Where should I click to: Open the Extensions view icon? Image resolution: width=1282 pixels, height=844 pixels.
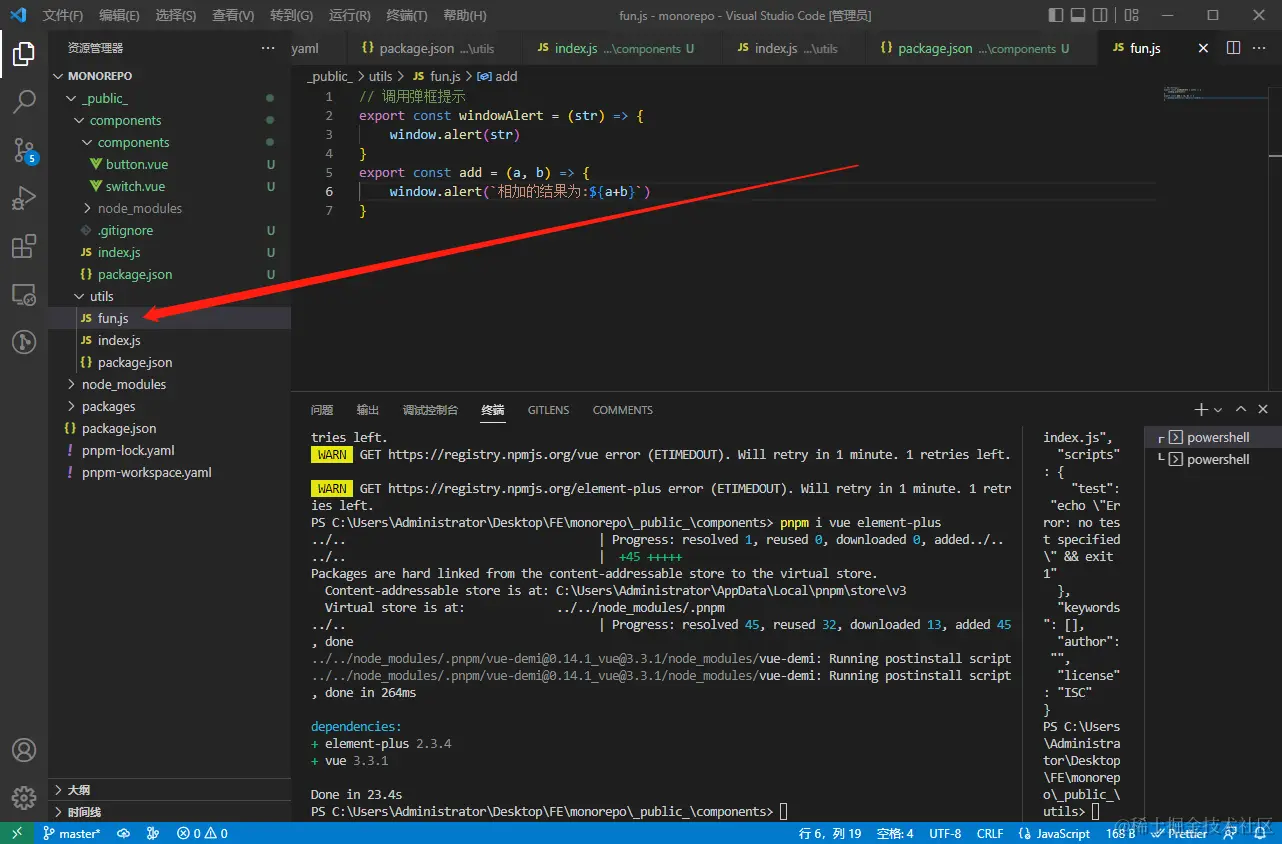point(24,246)
